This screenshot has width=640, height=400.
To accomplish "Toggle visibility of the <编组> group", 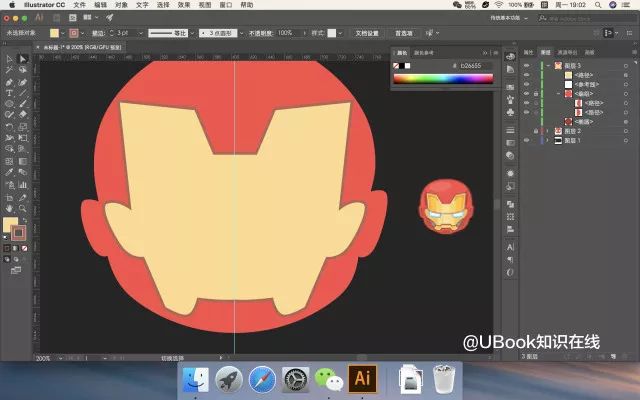I will 527,94.
